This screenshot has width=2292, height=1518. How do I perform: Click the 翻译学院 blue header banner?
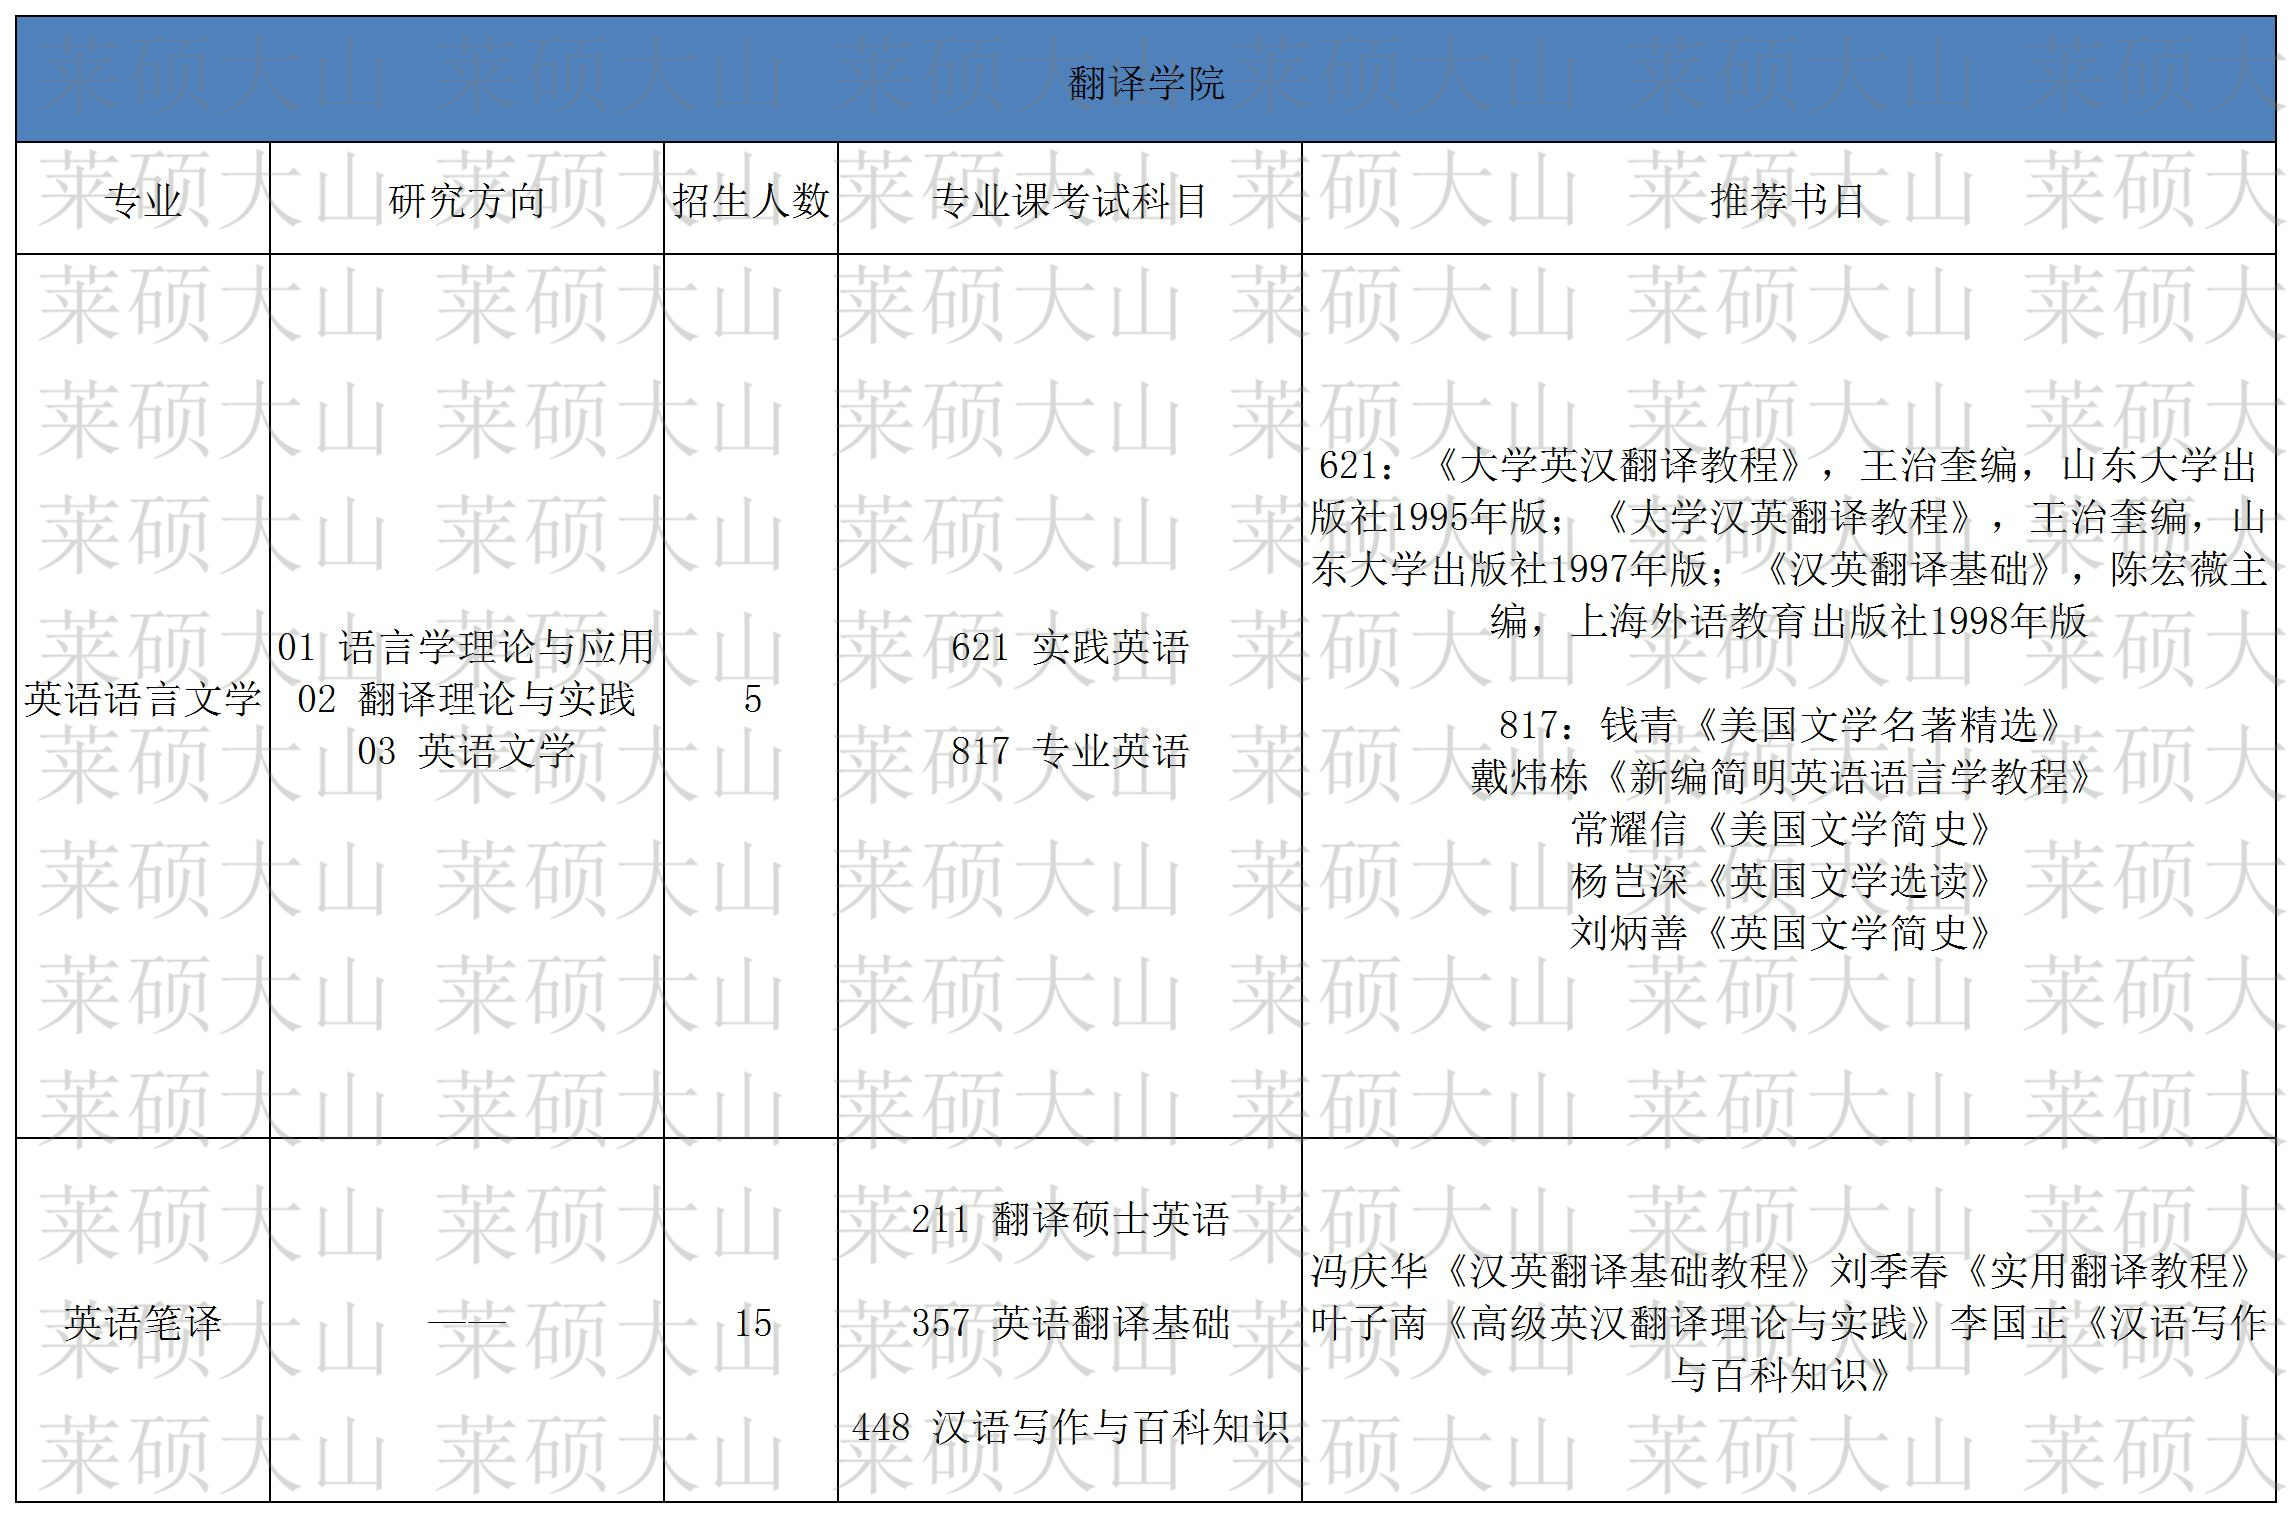point(1146,82)
